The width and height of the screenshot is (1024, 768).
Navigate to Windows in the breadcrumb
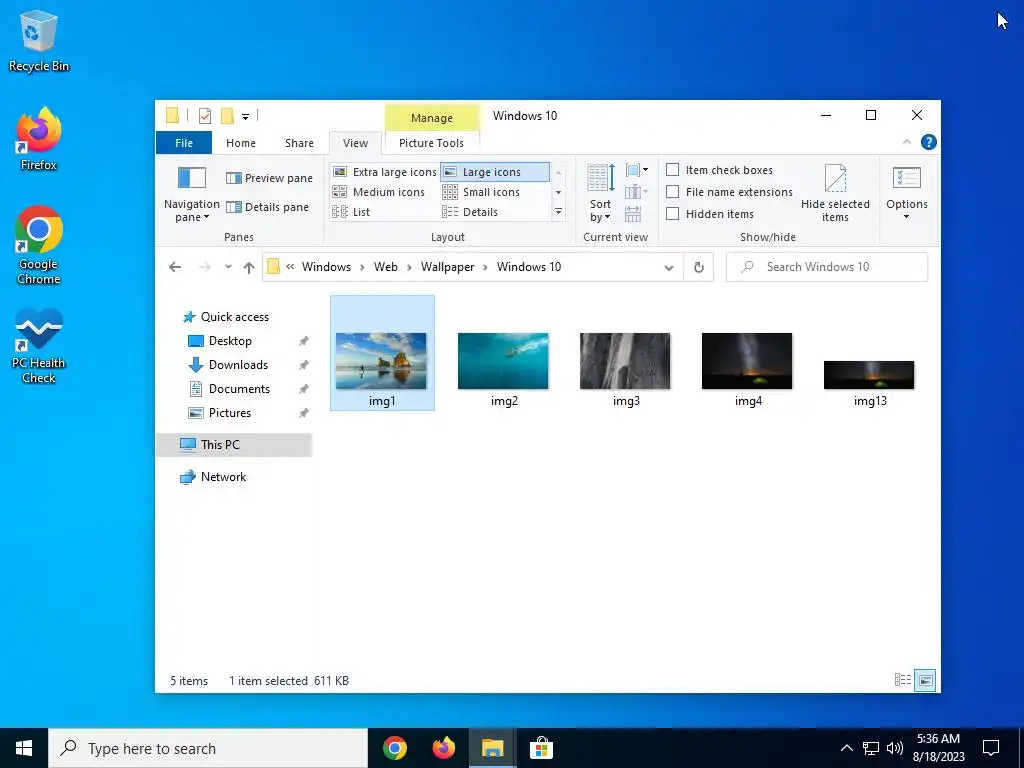326,266
